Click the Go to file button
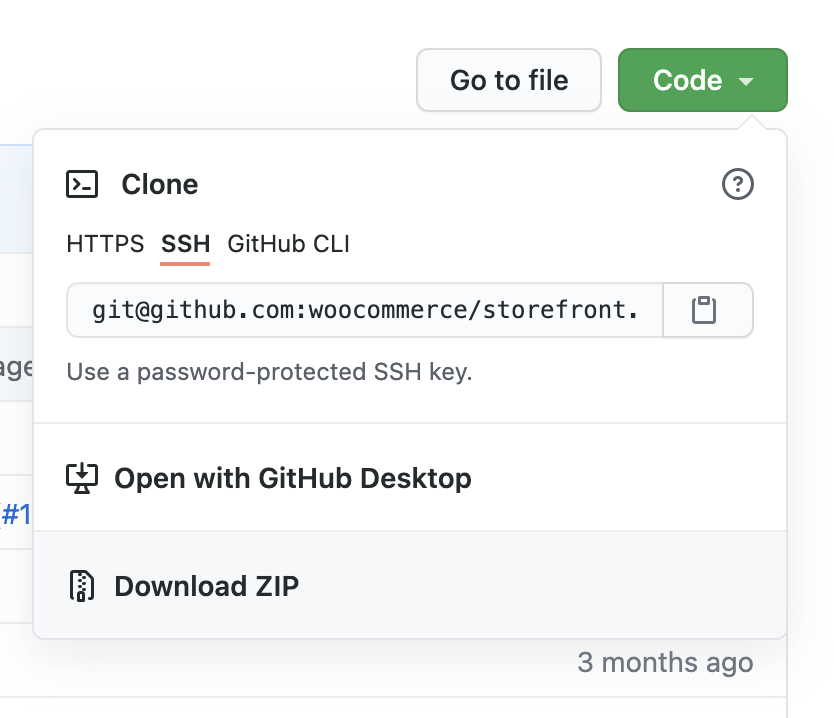Viewport: 834px width, 718px height. pos(508,80)
